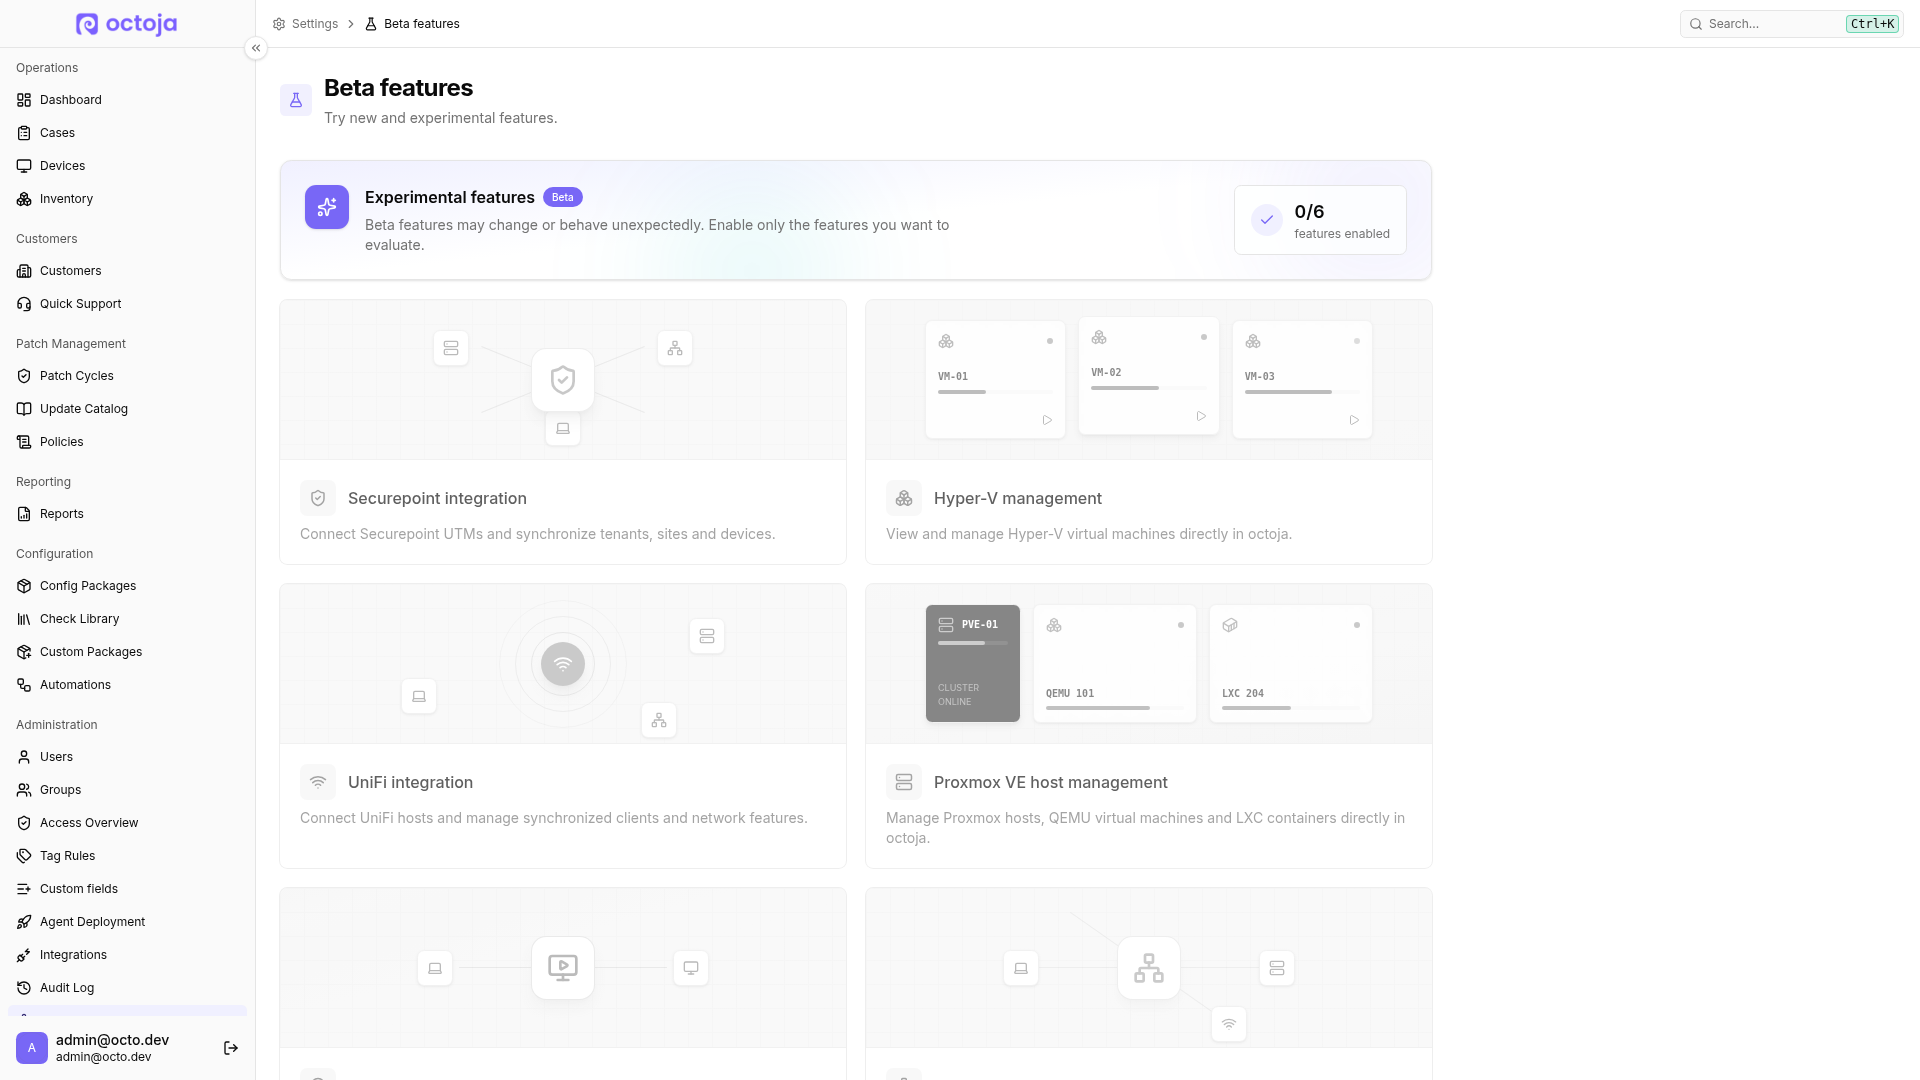This screenshot has width=1920, height=1080.
Task: Click the Ctrl+K shortcut badge
Action: point(1872,24)
